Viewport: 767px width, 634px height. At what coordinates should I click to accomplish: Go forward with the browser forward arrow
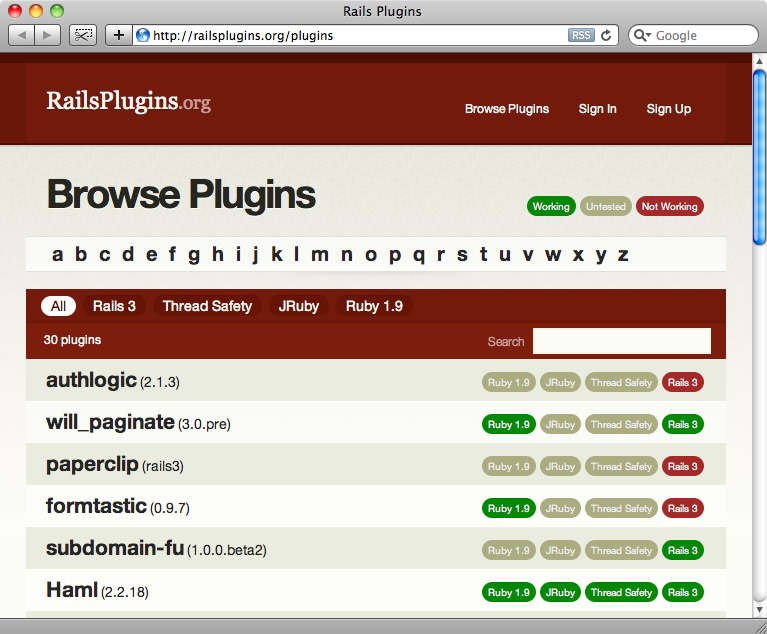[x=47, y=35]
